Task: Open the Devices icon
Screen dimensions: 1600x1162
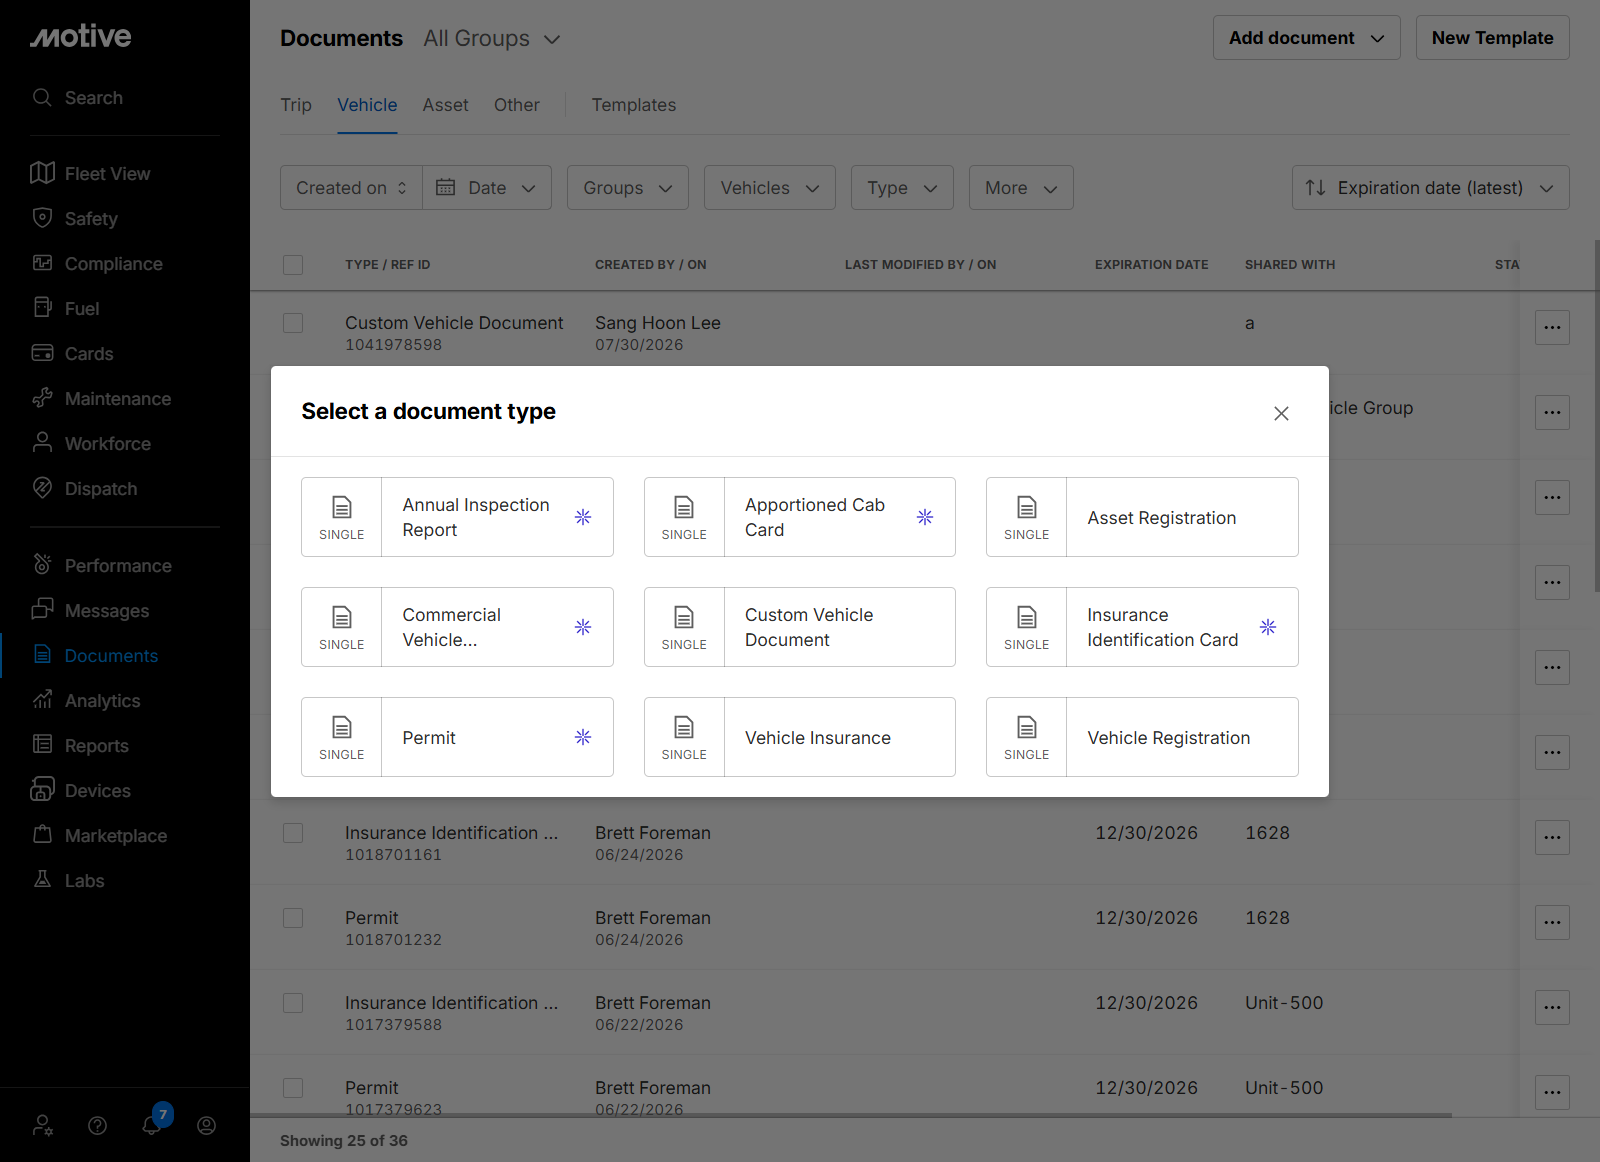Action: click(x=42, y=790)
